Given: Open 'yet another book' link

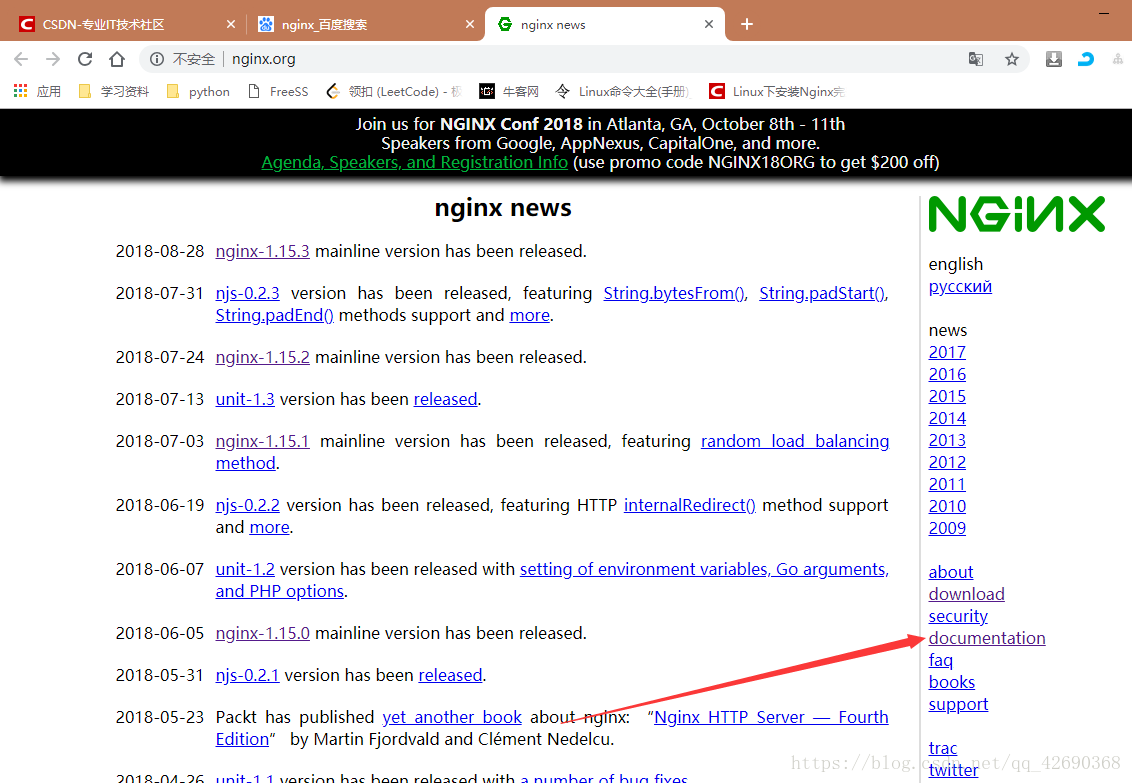Looking at the screenshot, I should (452, 717).
